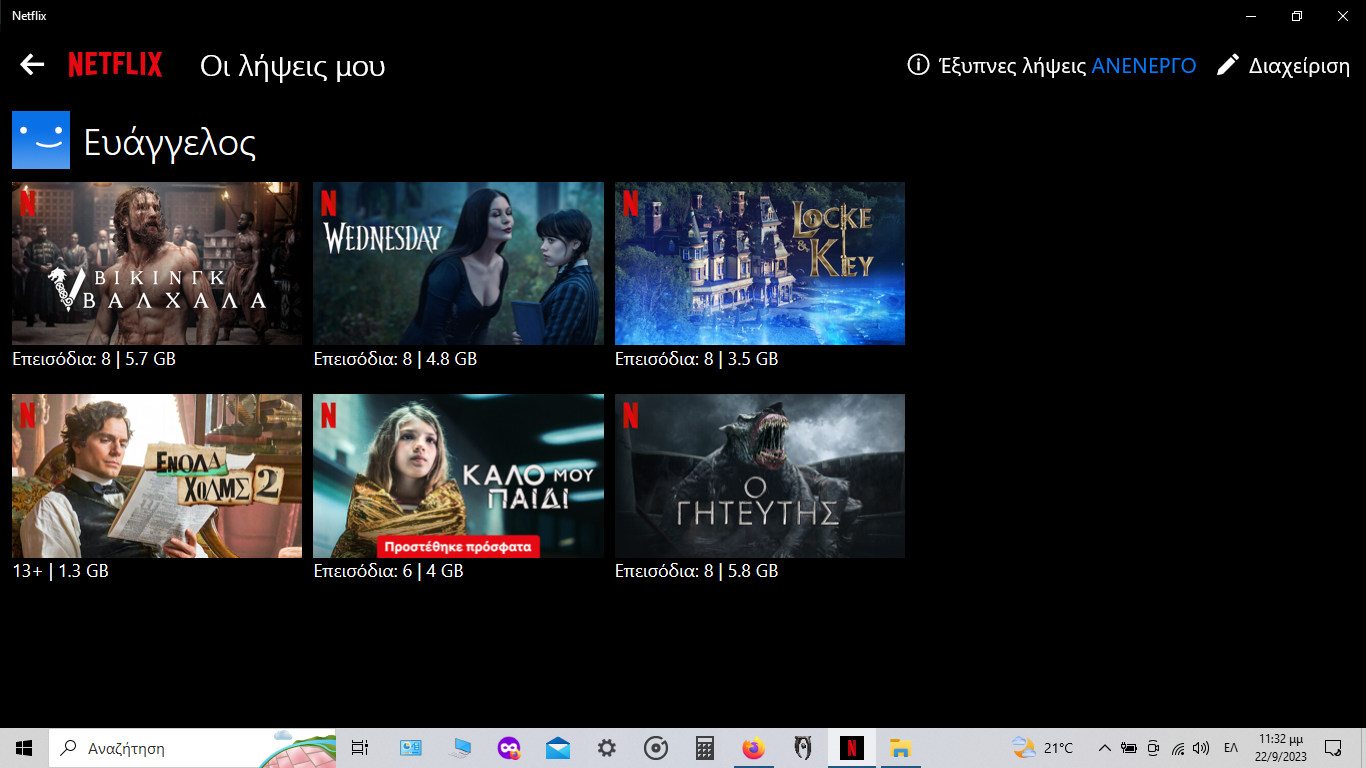Open the weather widget showing 21°C
The image size is (1366, 768).
[x=1043, y=748]
